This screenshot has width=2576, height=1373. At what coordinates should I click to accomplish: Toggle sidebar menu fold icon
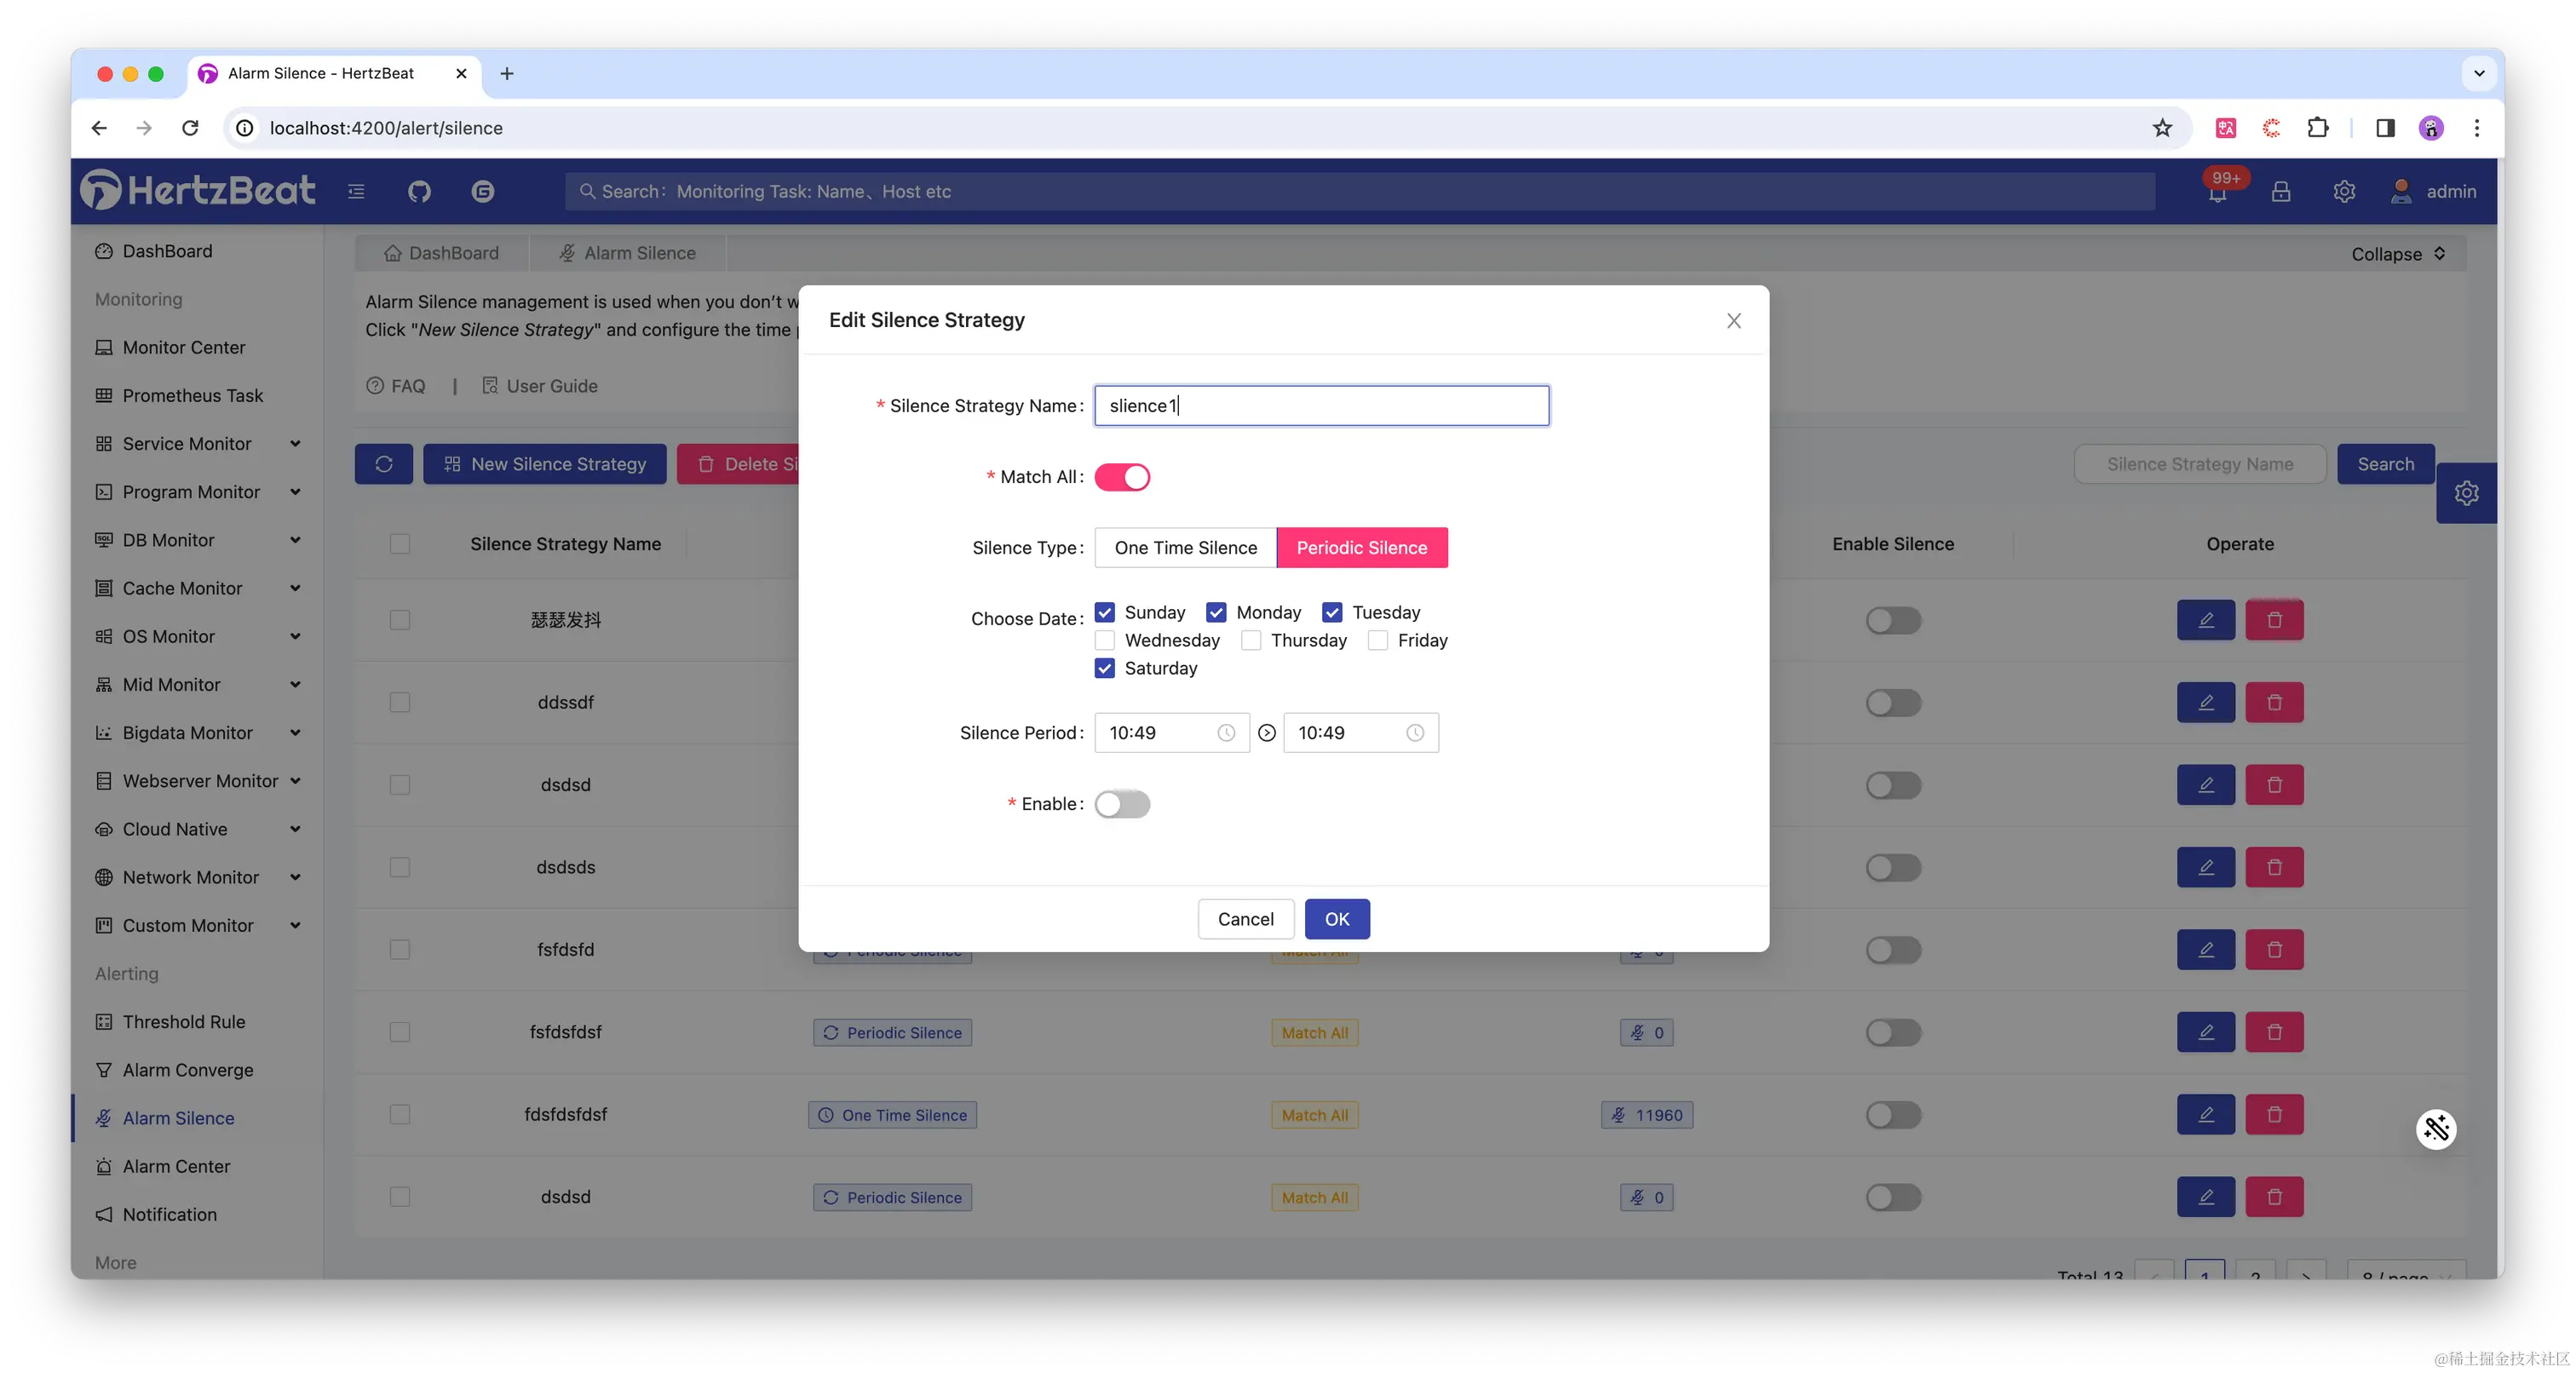pos(356,191)
